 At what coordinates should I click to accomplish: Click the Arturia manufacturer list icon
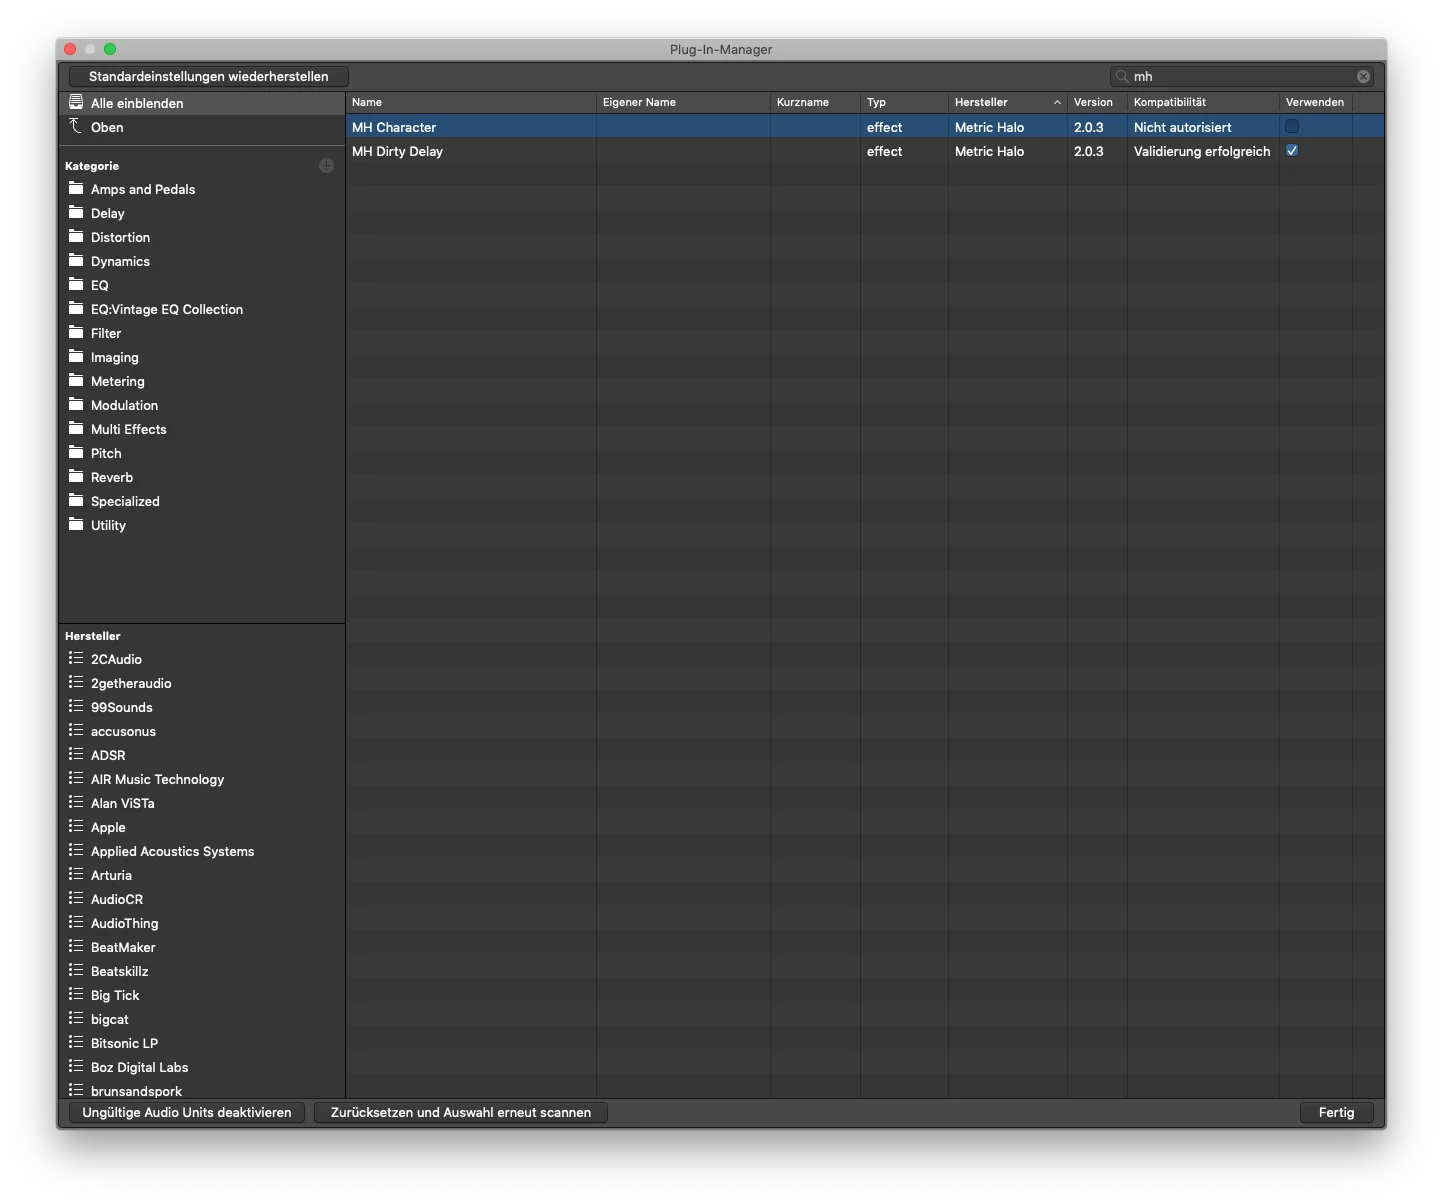click(76, 875)
